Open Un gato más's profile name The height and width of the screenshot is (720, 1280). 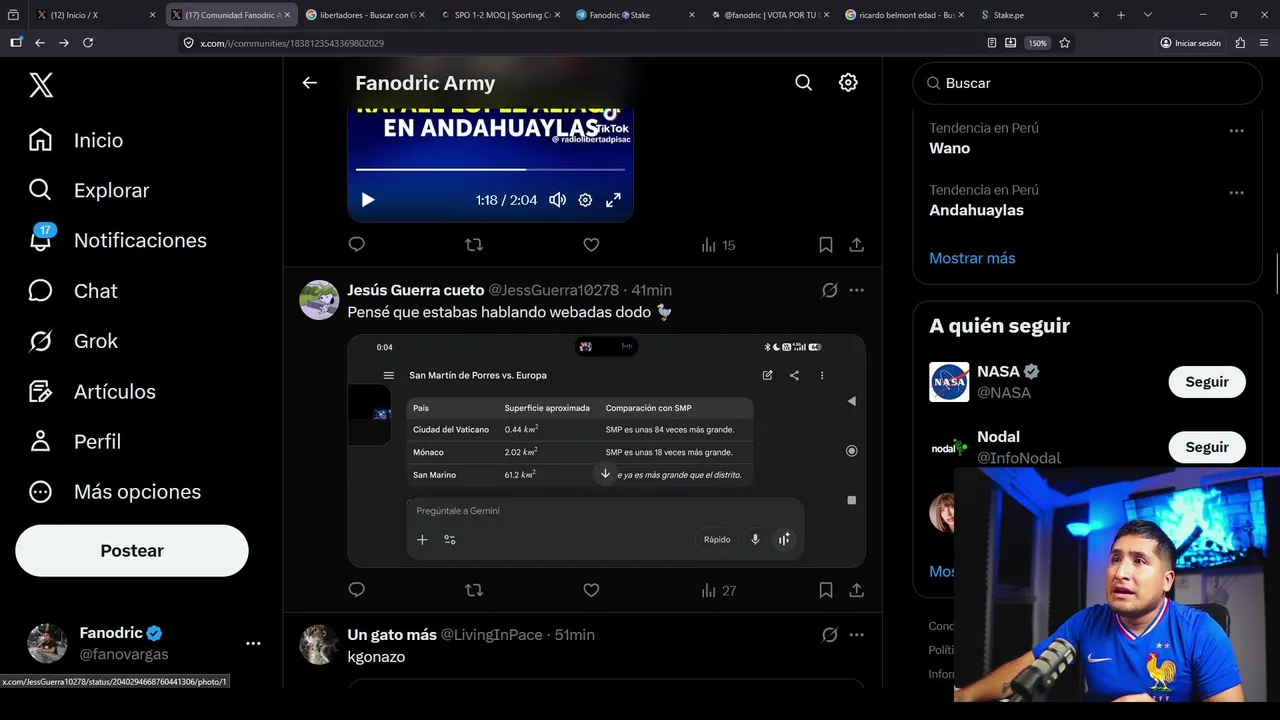pos(392,635)
